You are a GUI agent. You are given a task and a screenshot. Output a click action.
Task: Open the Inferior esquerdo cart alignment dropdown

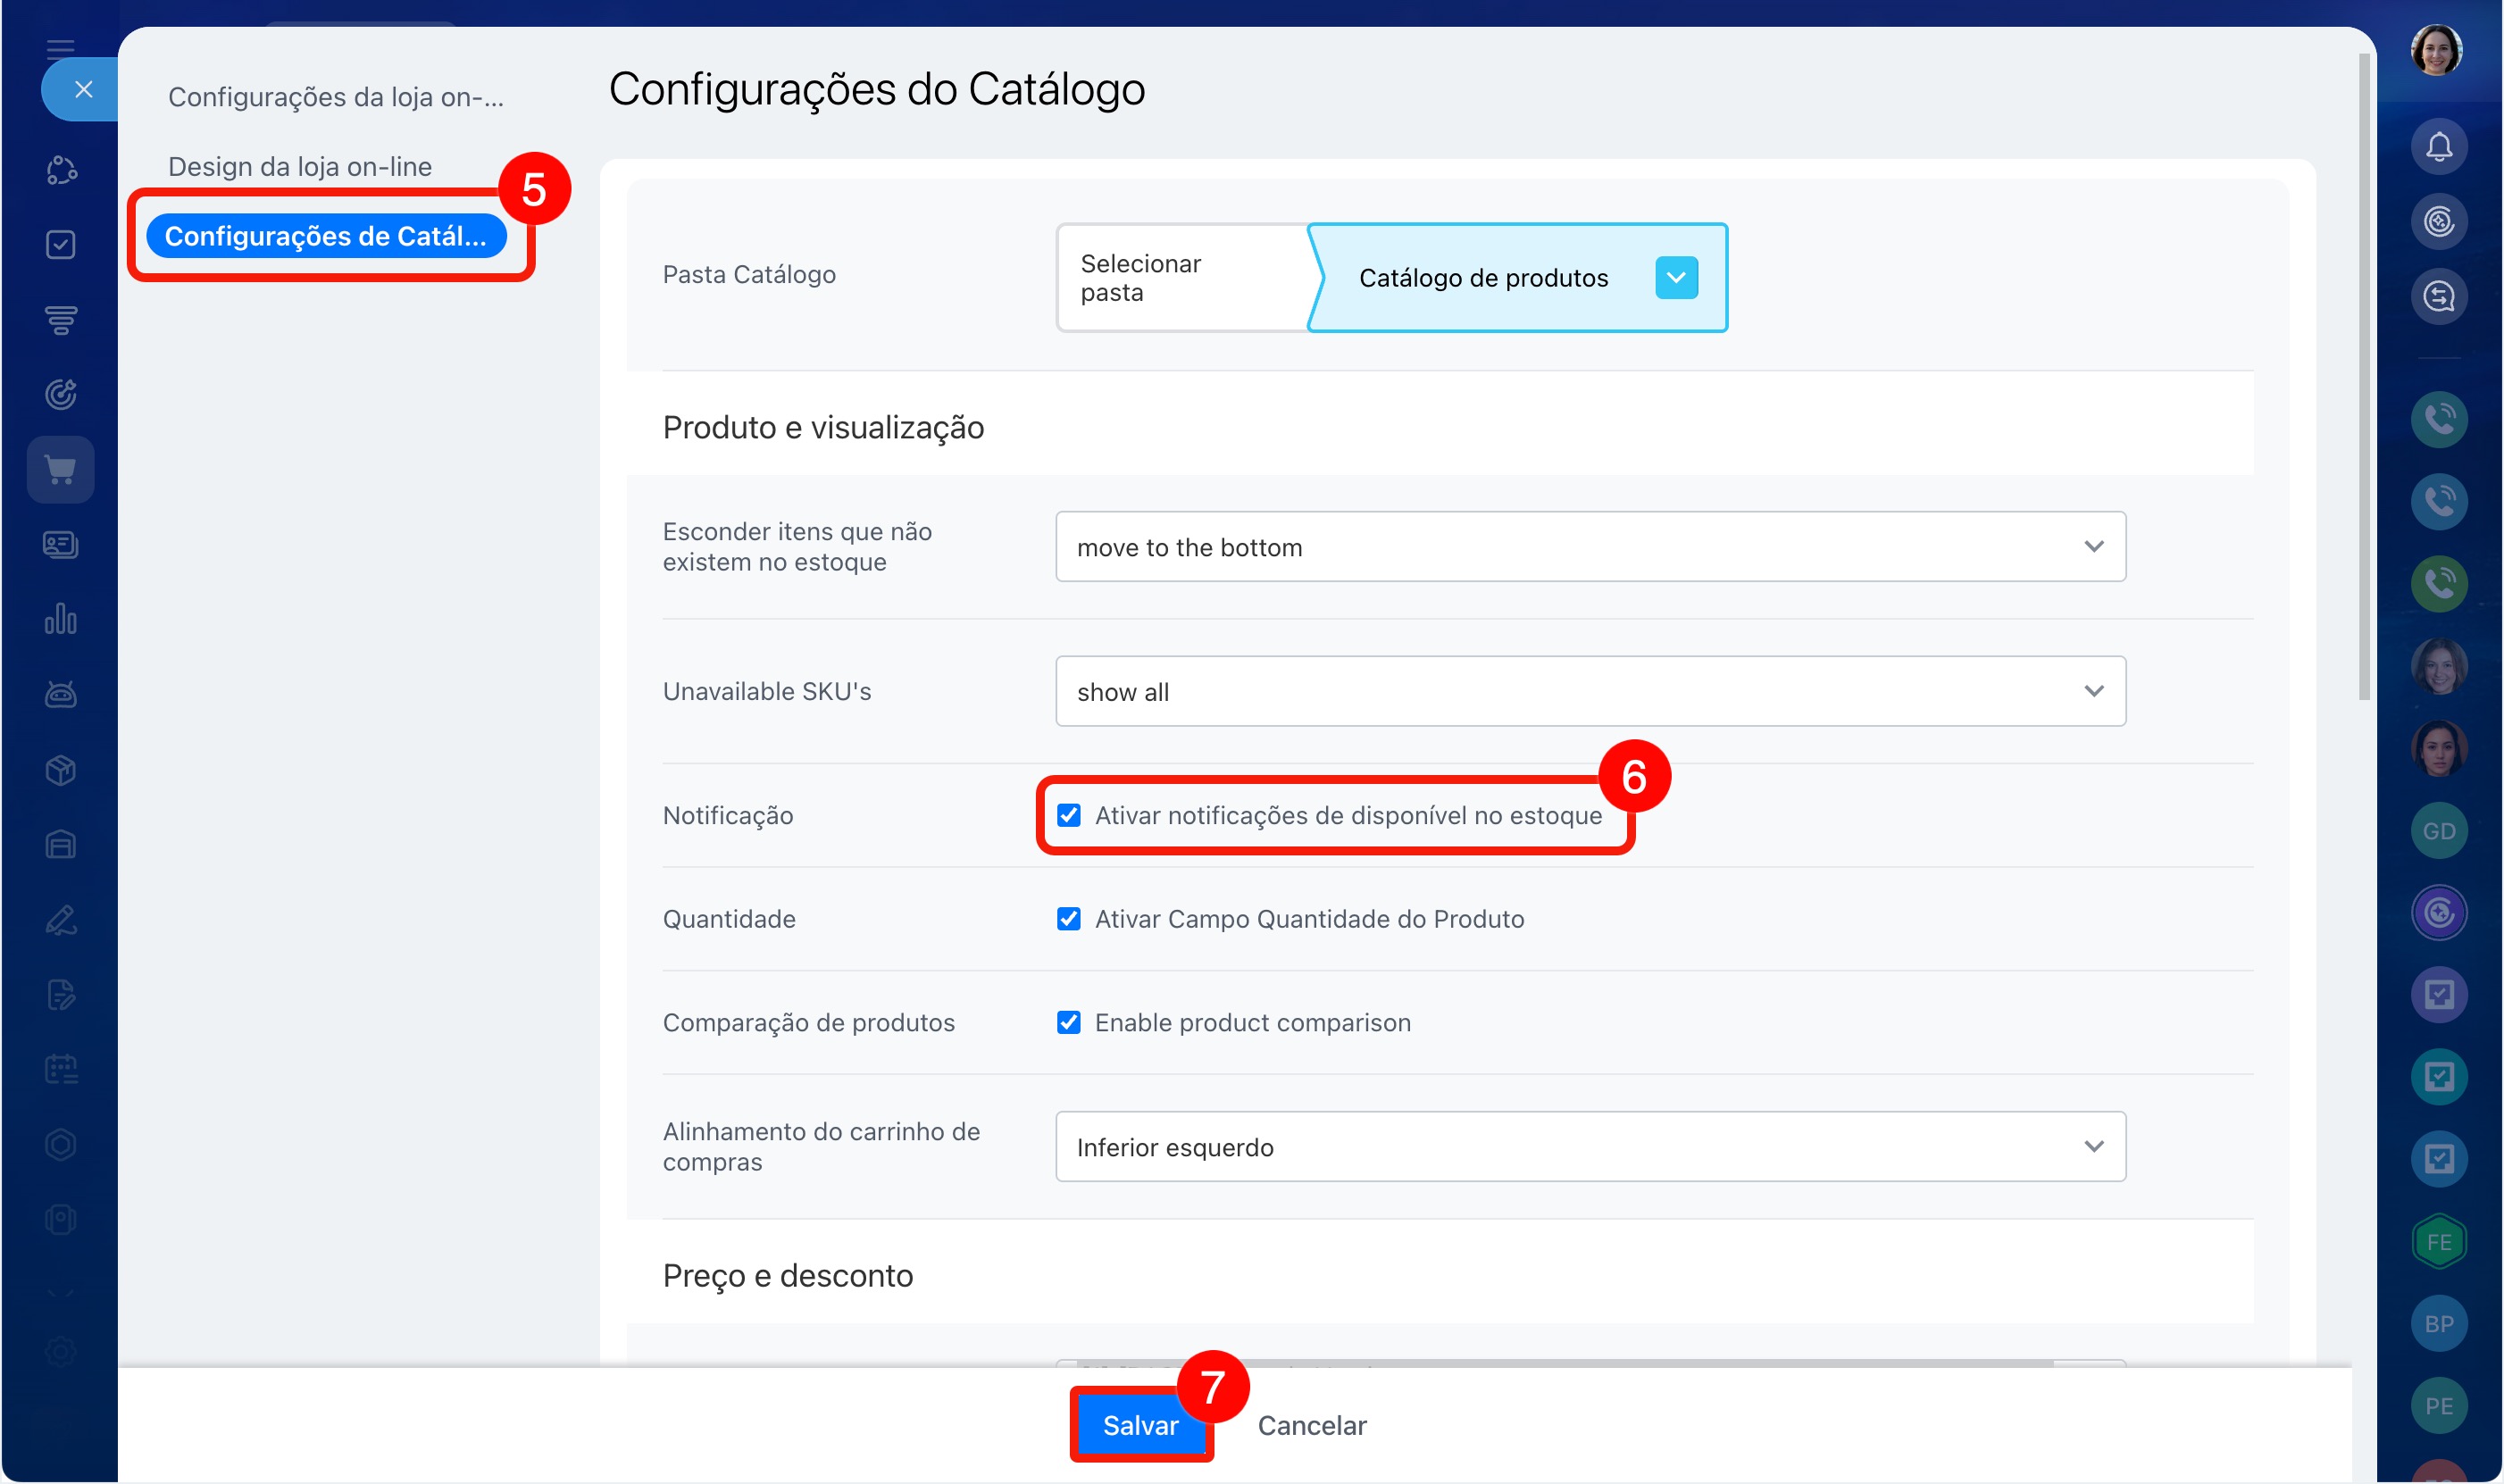coord(1589,1146)
